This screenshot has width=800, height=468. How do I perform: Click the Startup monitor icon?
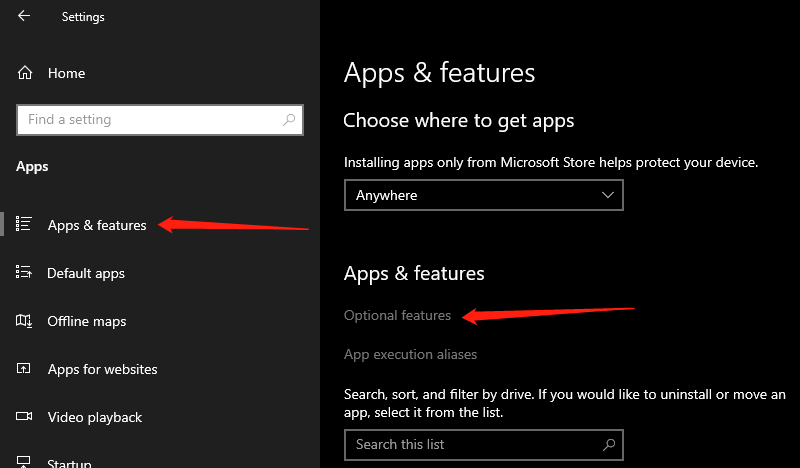click(23, 461)
